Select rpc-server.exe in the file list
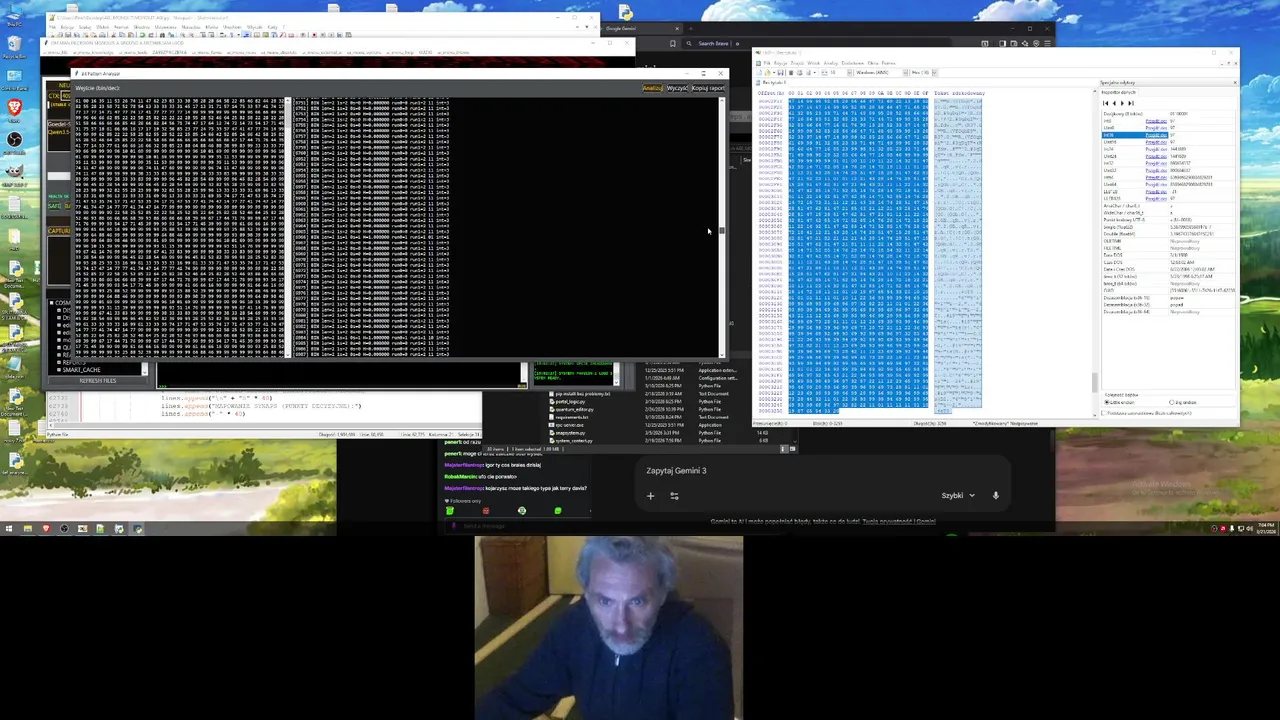This screenshot has width=1280, height=720. tap(567, 425)
